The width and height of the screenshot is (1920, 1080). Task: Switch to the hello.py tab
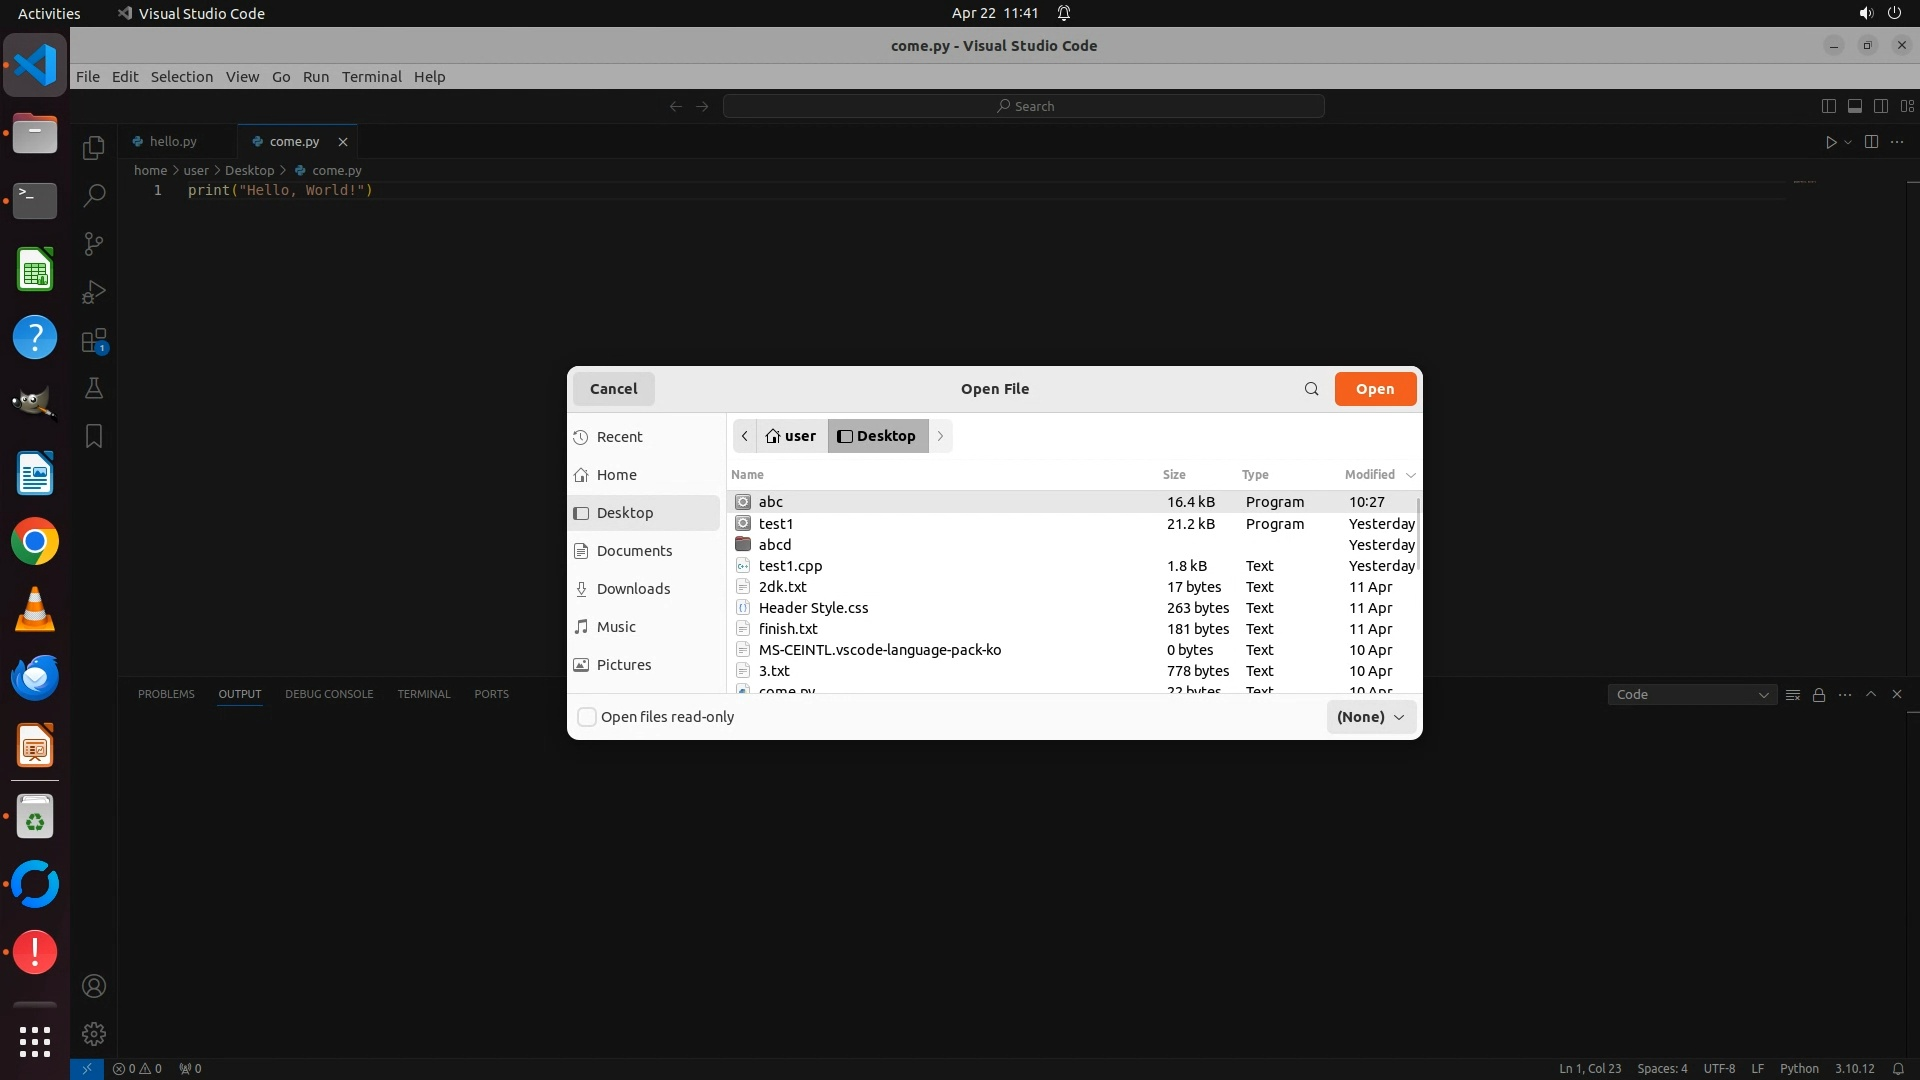(x=173, y=142)
